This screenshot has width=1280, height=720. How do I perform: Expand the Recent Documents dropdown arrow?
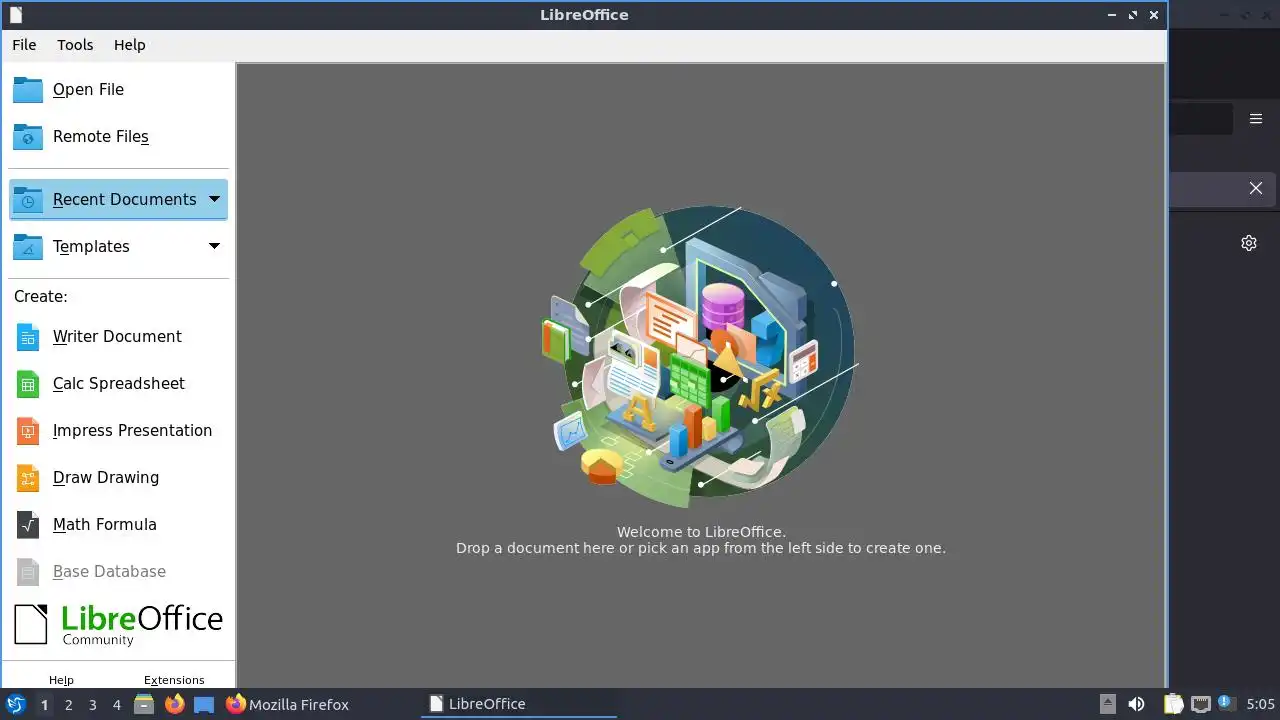point(214,199)
